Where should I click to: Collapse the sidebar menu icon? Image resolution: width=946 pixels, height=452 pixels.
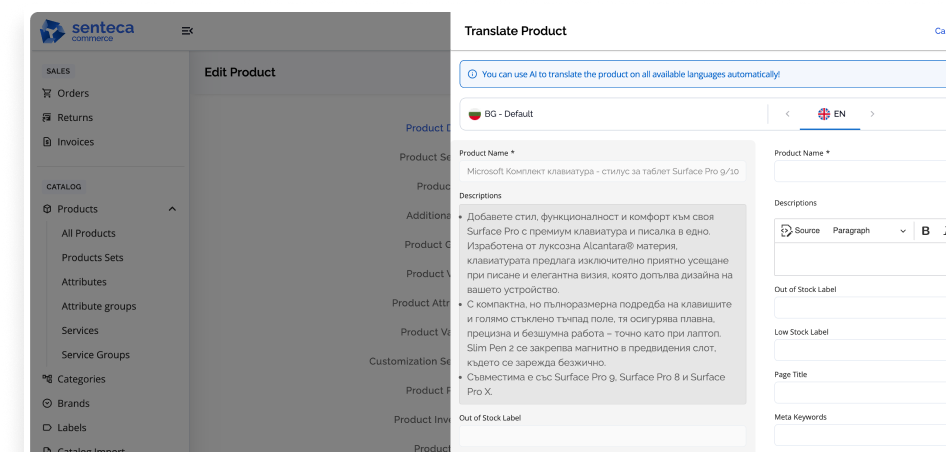click(x=187, y=31)
